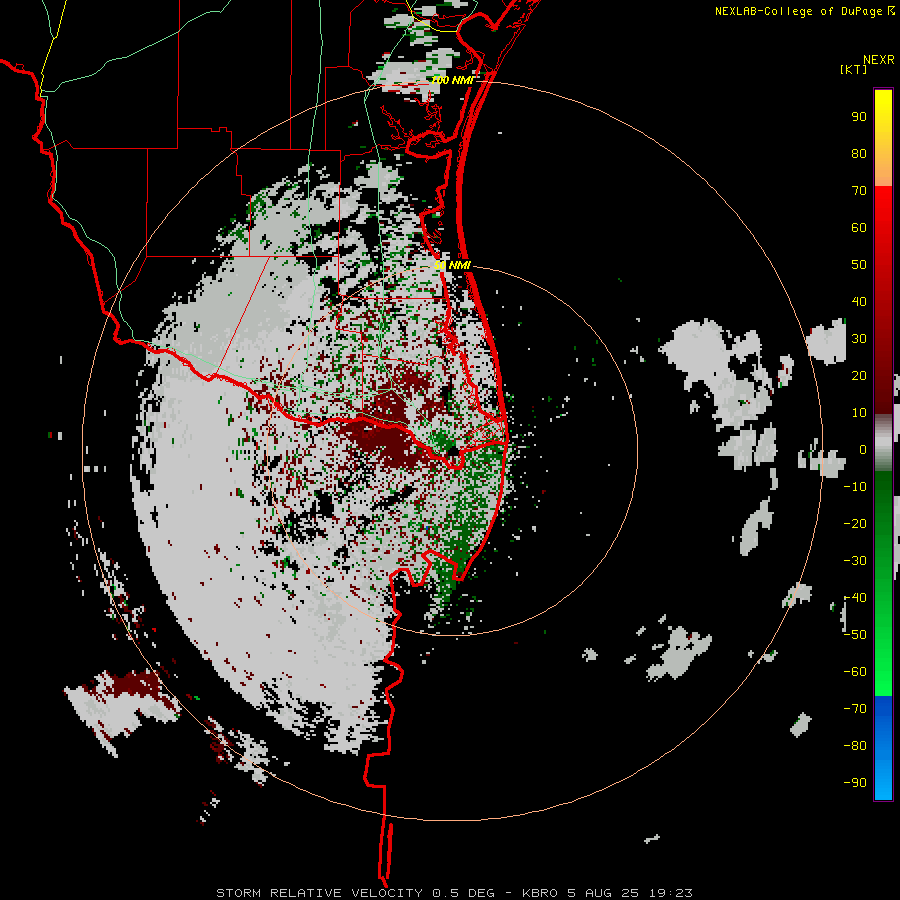900x900 pixels.
Task: Click the -90 value on the velocity scale
Action: pyautogui.click(x=855, y=783)
